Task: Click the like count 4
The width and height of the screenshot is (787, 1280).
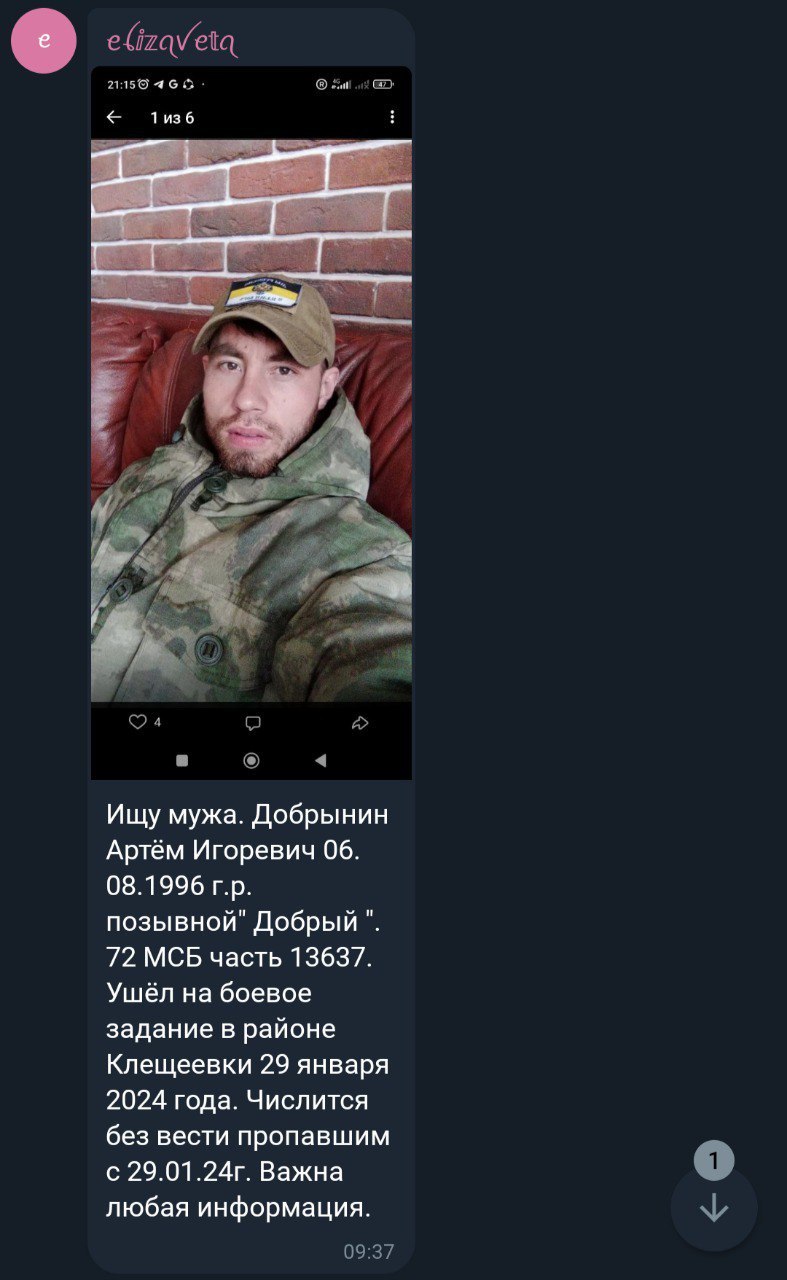Action: click(x=158, y=722)
